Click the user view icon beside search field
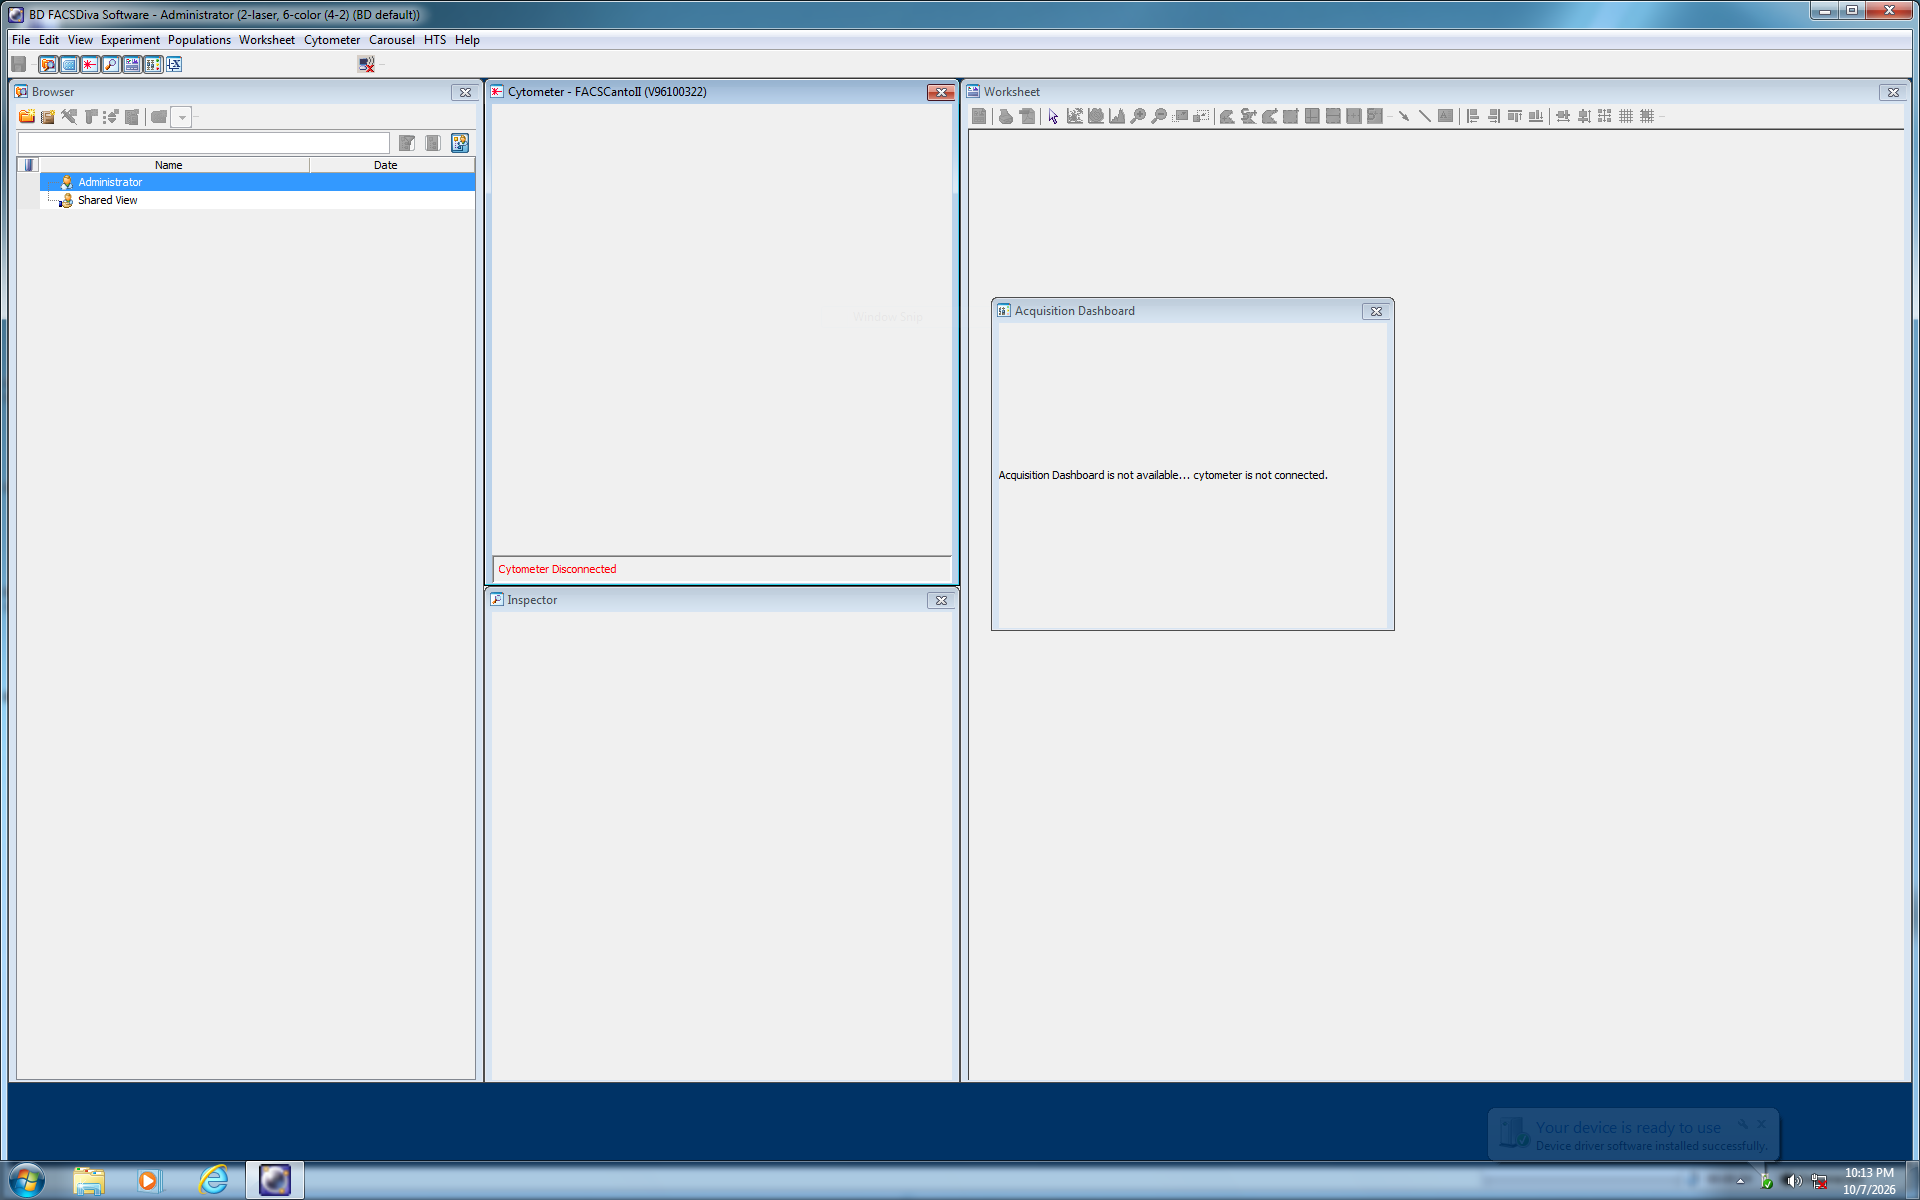 460,143
